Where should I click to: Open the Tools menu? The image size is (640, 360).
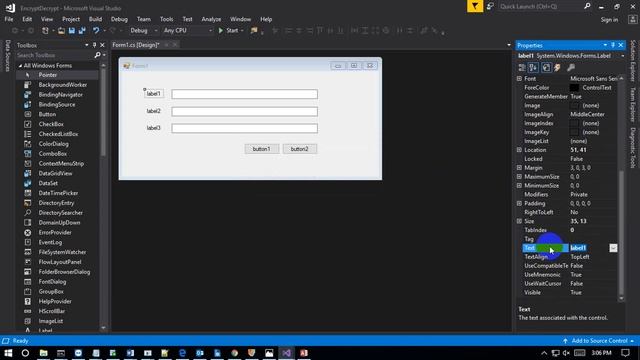(x=167, y=19)
